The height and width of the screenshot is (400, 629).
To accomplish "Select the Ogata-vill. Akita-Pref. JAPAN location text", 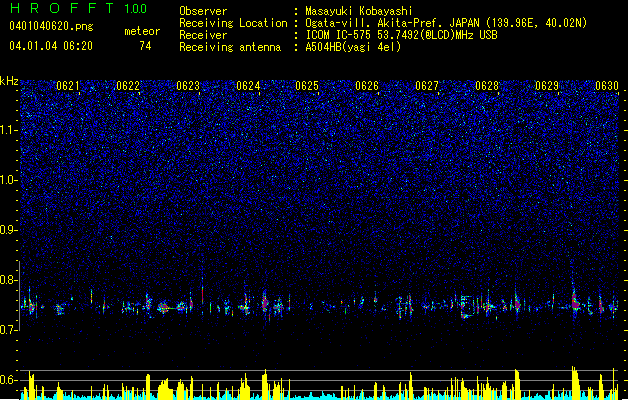I will 446,23.
